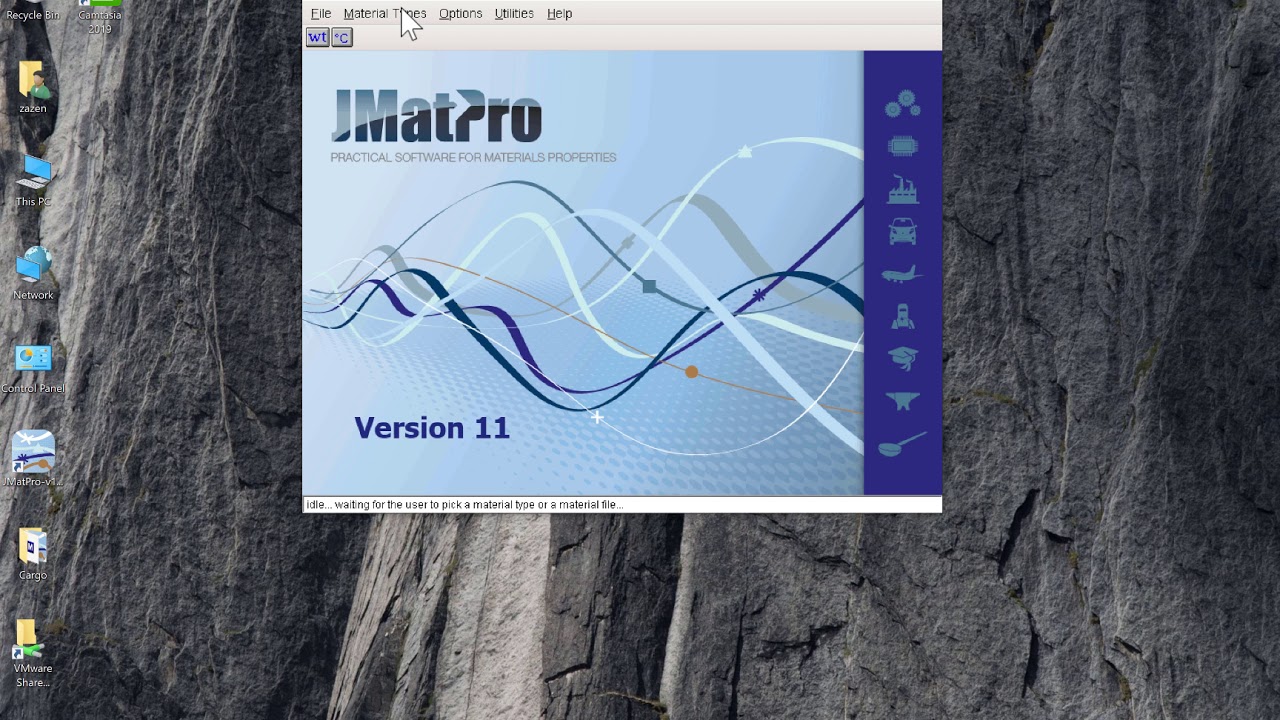Select the Cargo folder on the desktop

pyautogui.click(x=33, y=554)
